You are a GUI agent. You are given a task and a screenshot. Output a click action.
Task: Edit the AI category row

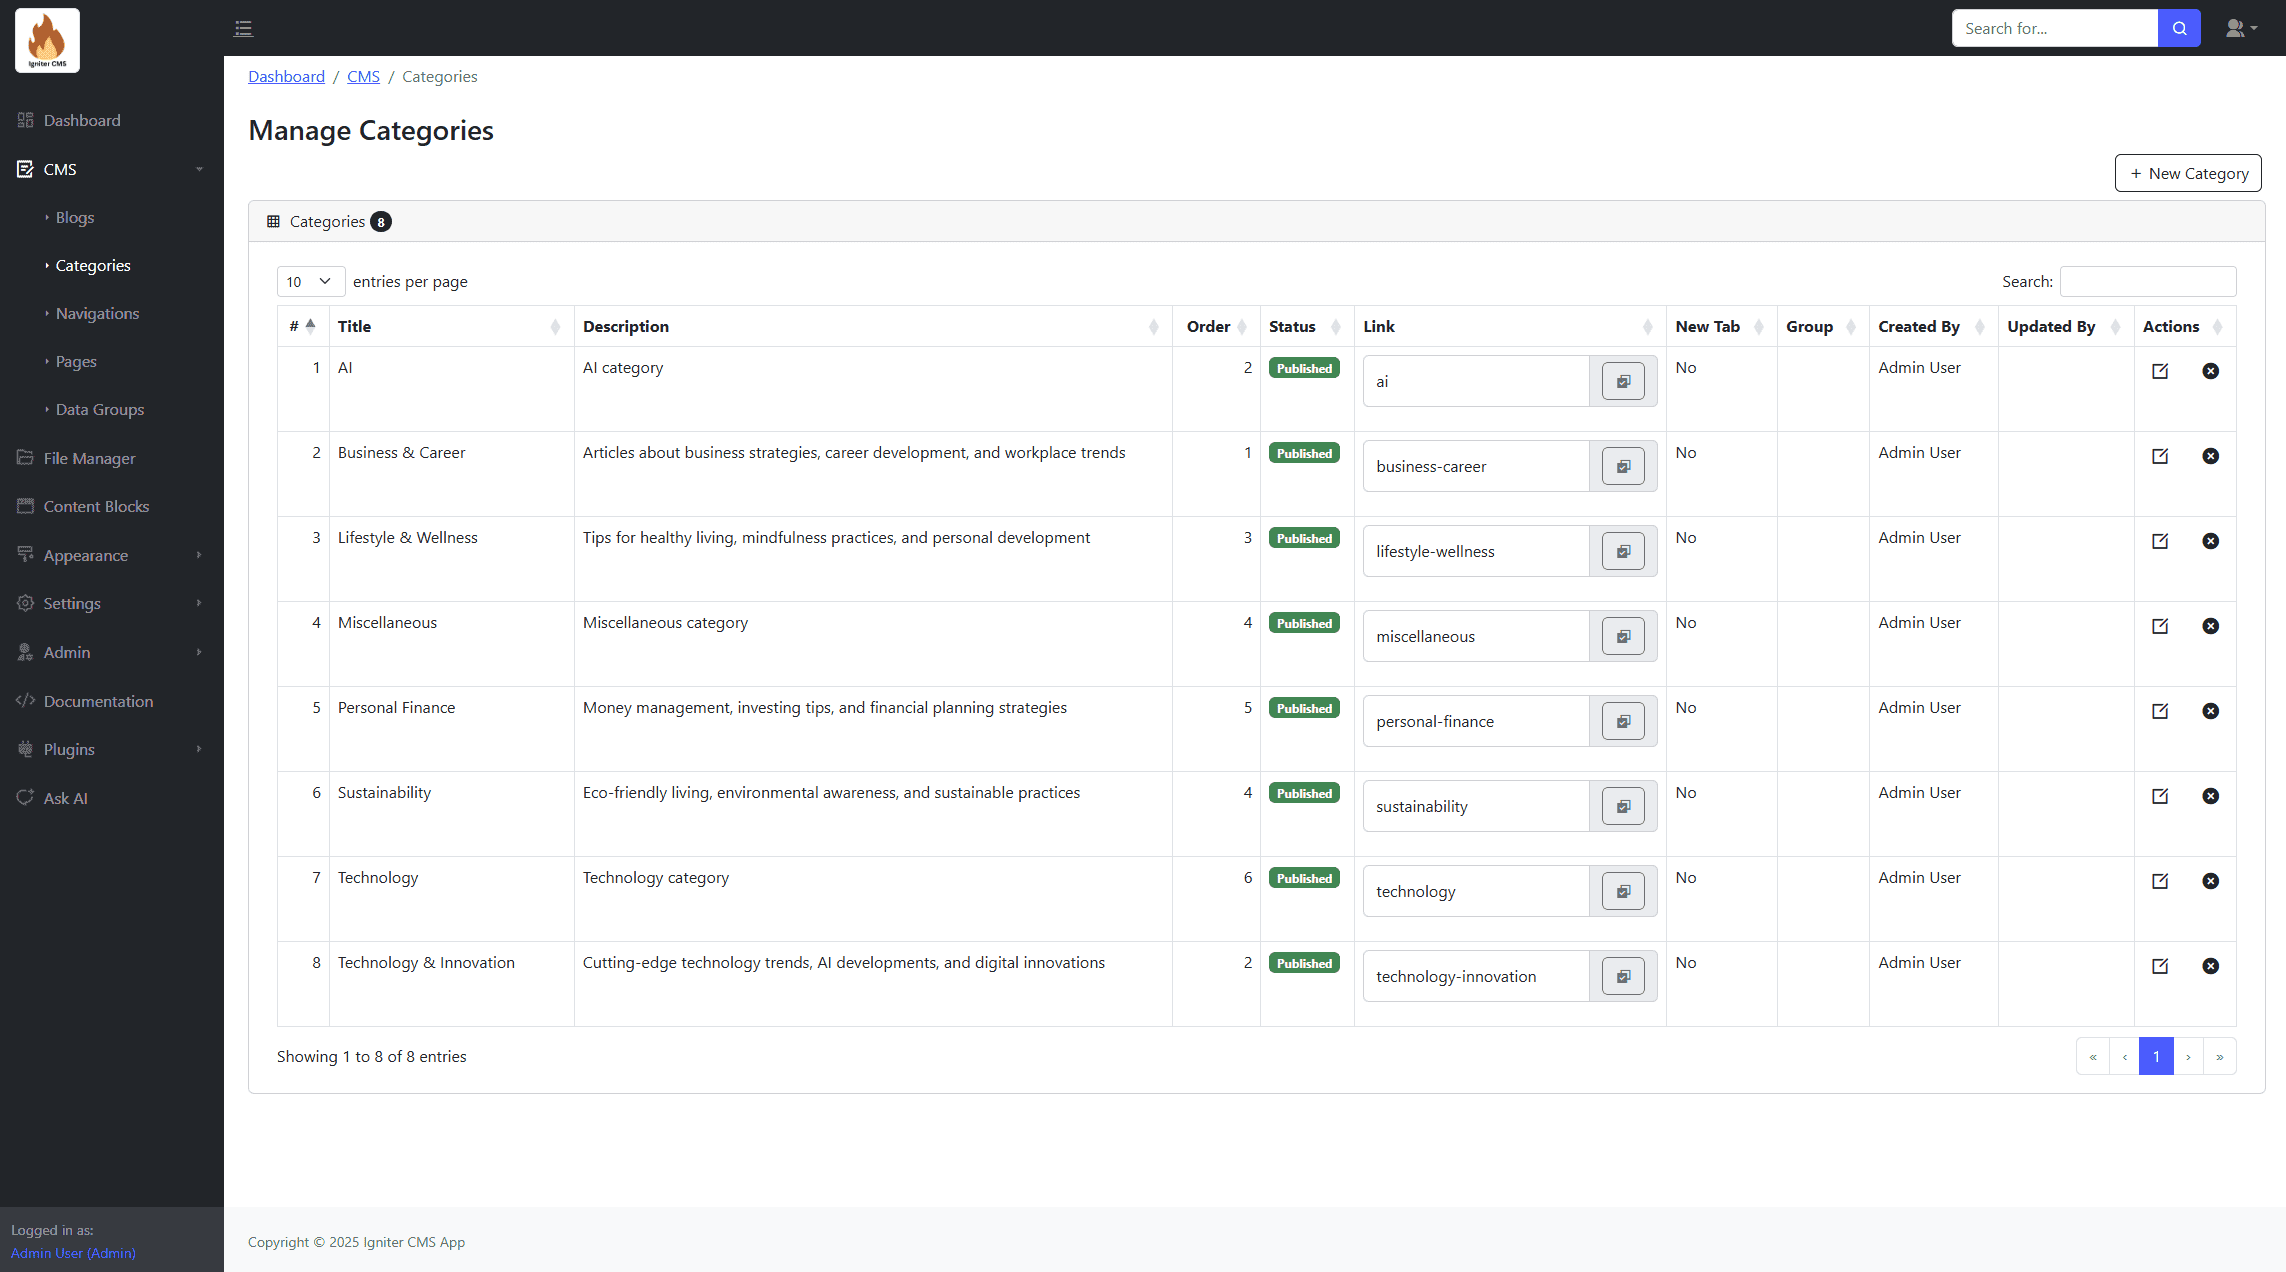[x=2160, y=371]
